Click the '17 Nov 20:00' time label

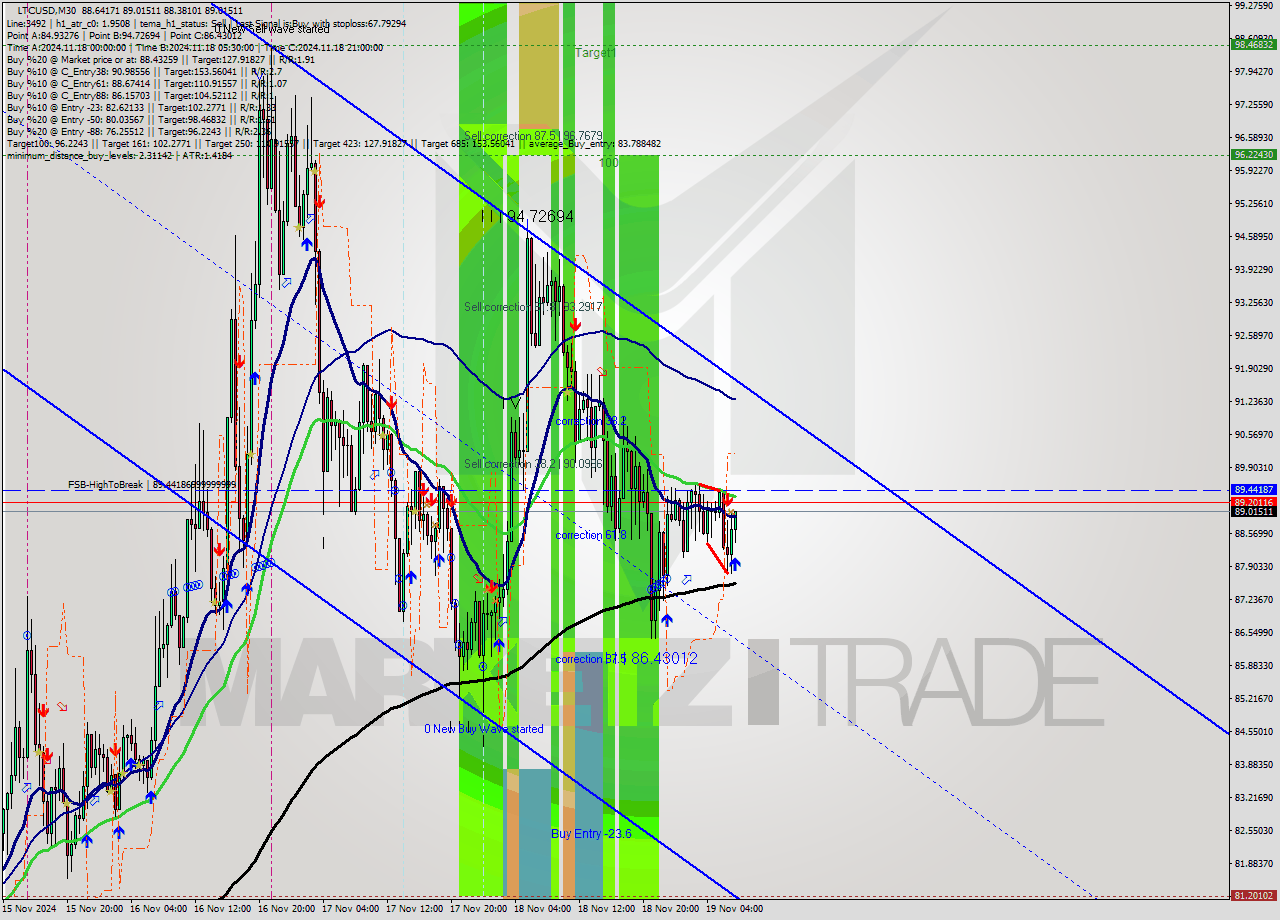(x=479, y=909)
